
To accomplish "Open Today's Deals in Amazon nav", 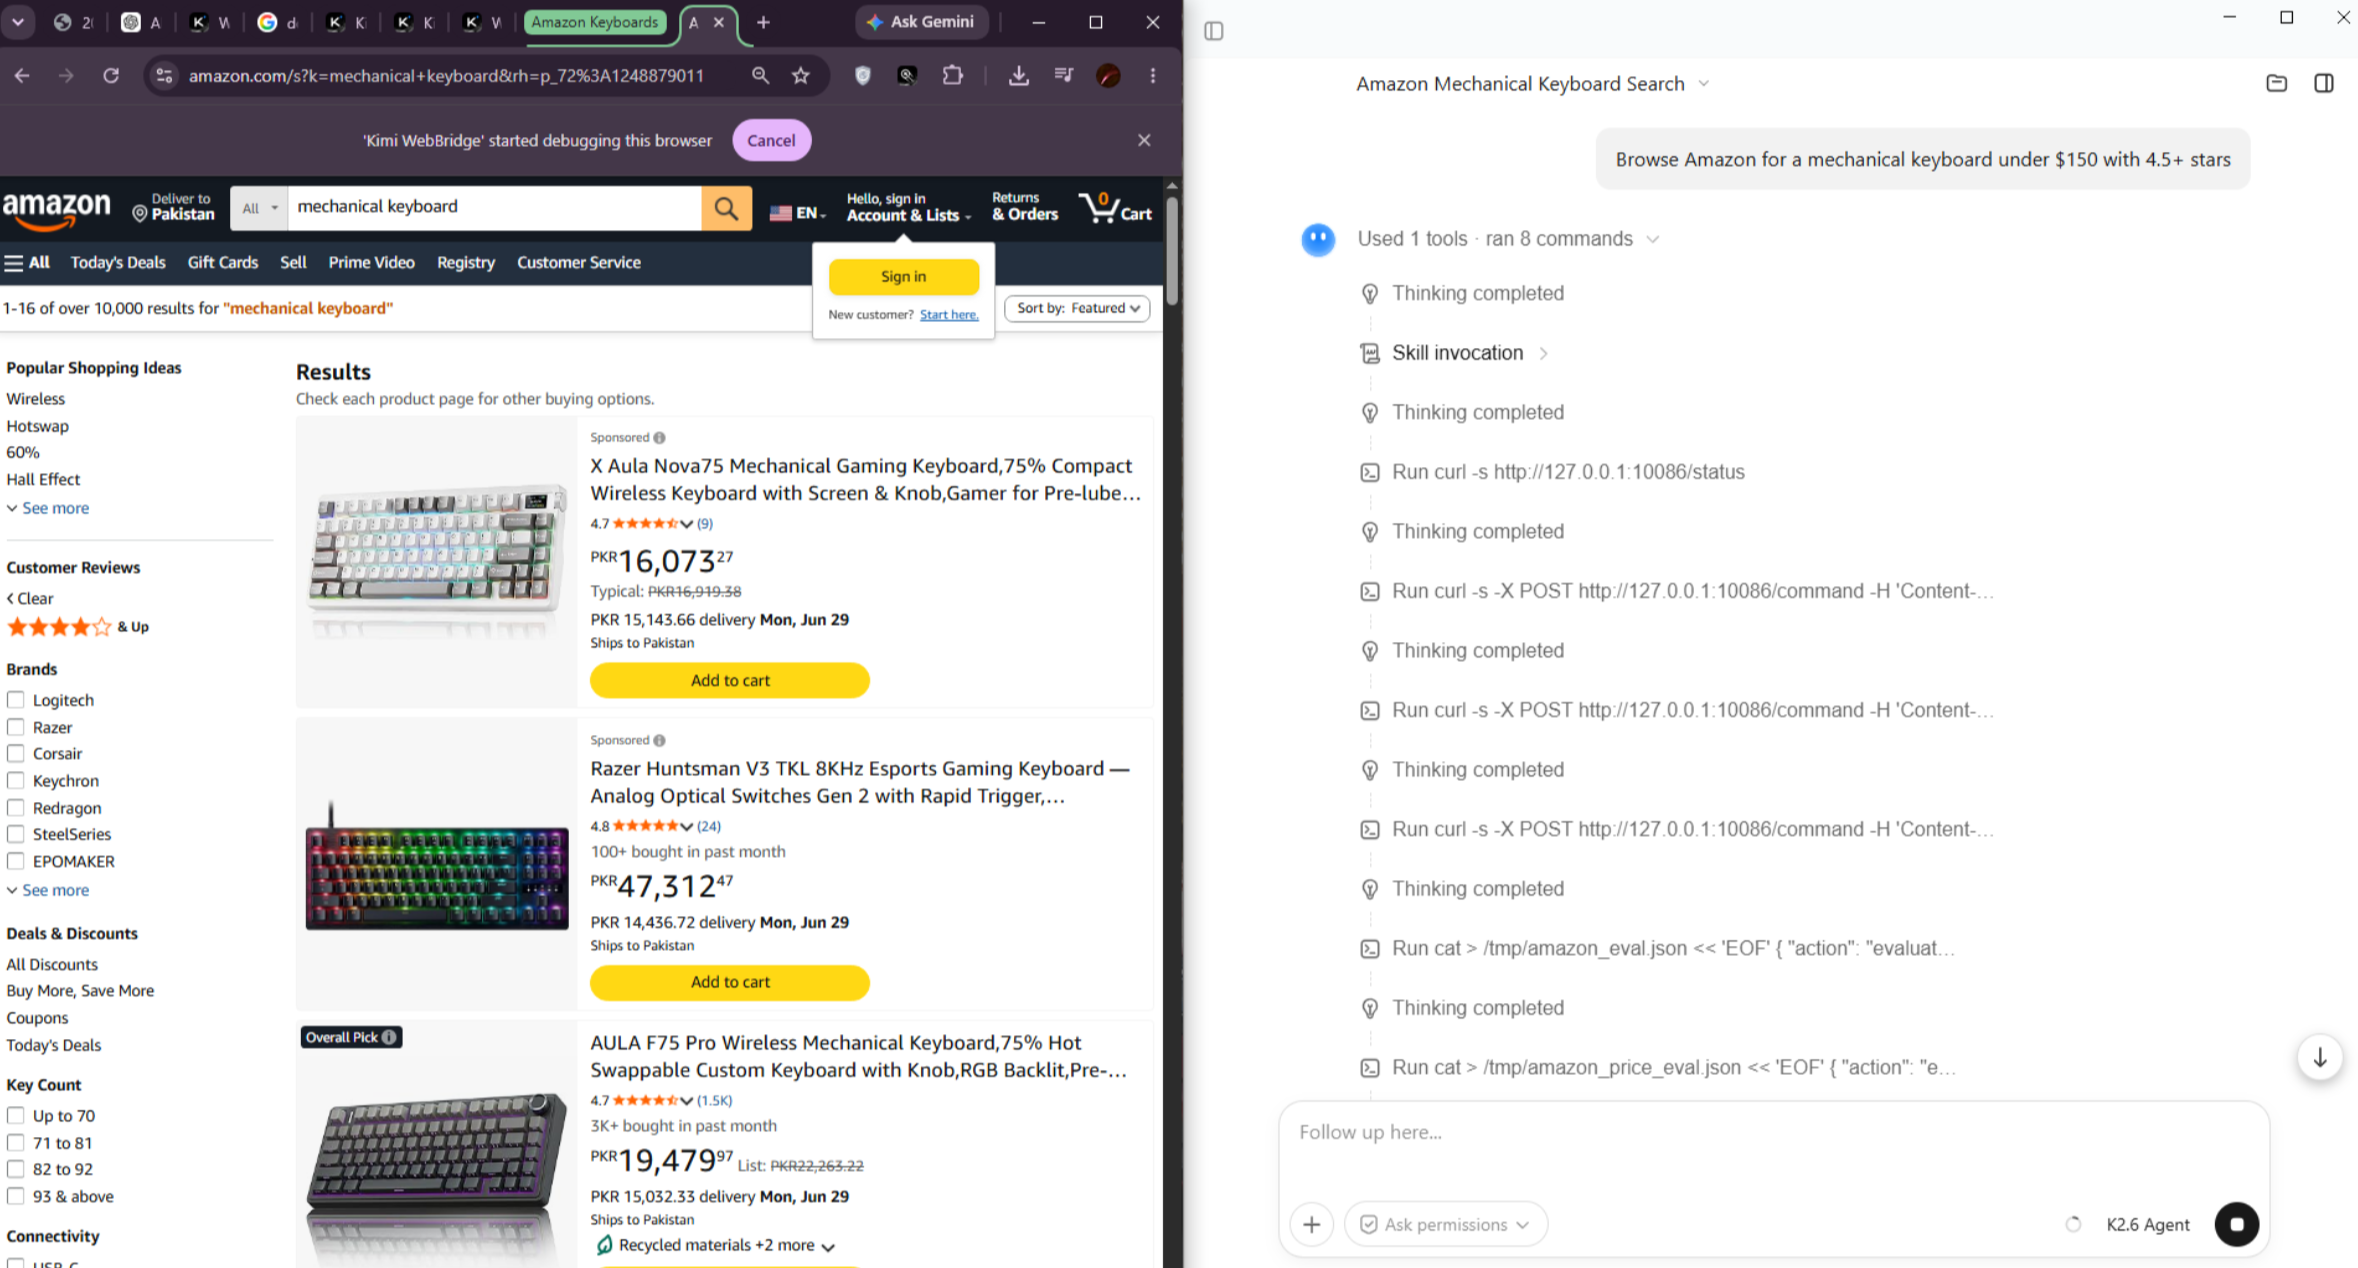I will pyautogui.click(x=118, y=263).
